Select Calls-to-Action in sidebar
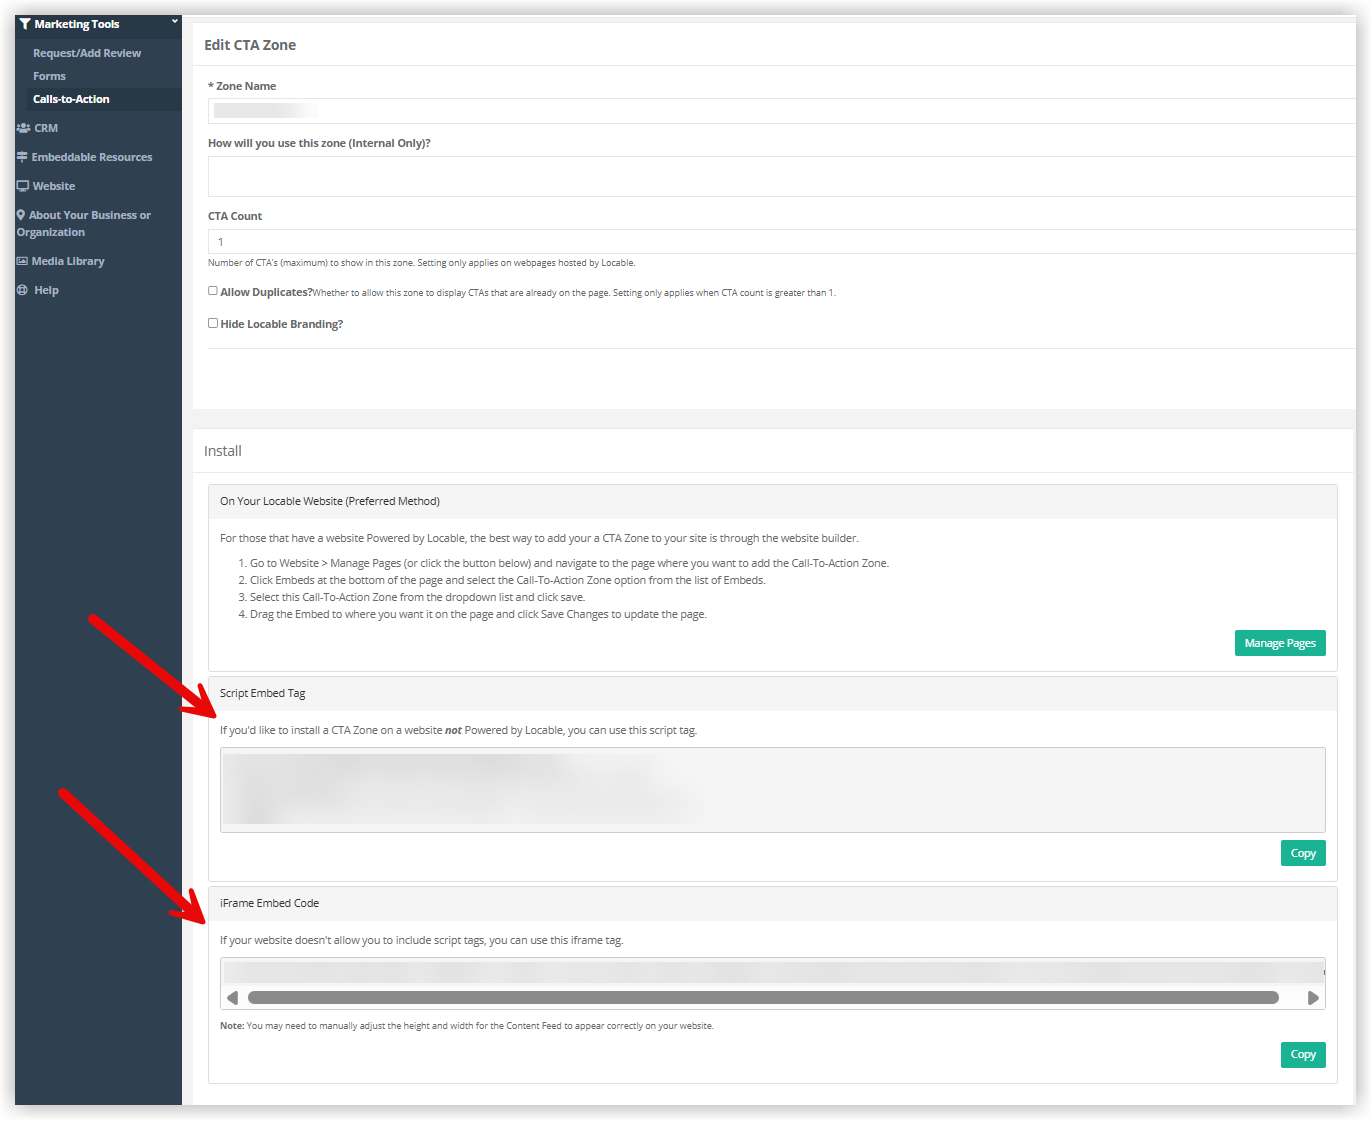 [x=71, y=99]
